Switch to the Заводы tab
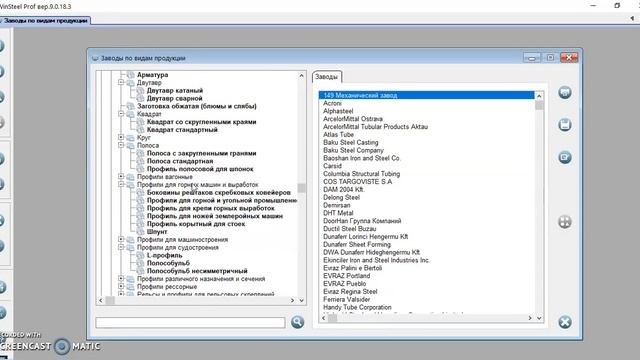The width and height of the screenshot is (640, 360). [327, 77]
